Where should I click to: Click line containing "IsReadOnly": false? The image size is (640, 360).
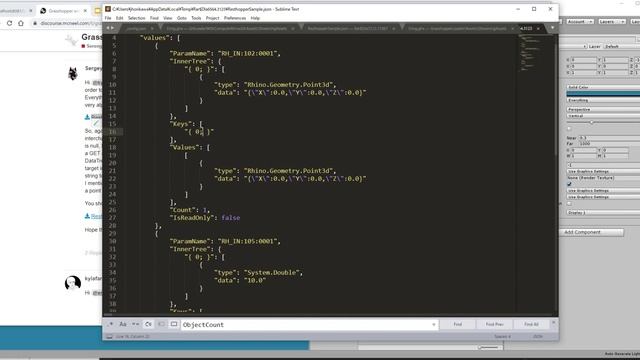tap(205, 218)
